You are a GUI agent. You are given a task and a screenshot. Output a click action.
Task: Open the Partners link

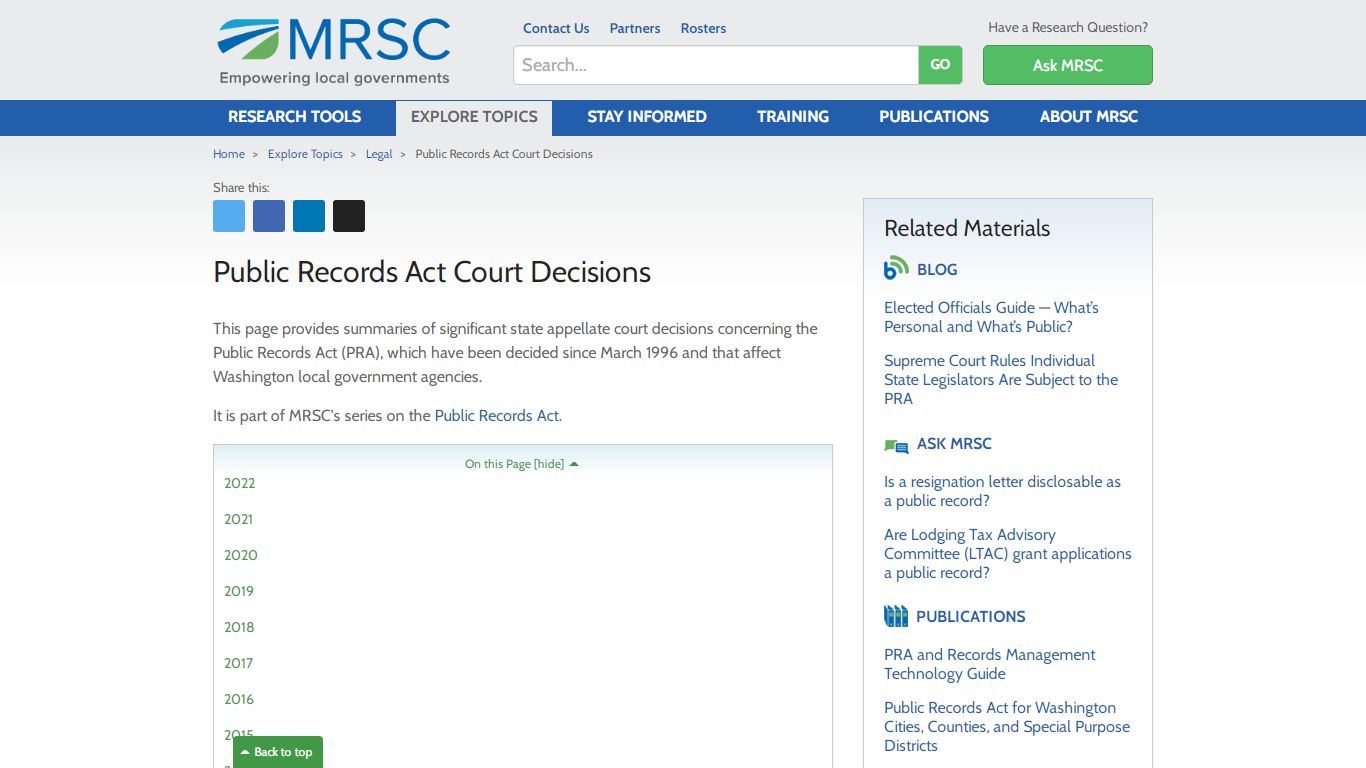(x=635, y=28)
